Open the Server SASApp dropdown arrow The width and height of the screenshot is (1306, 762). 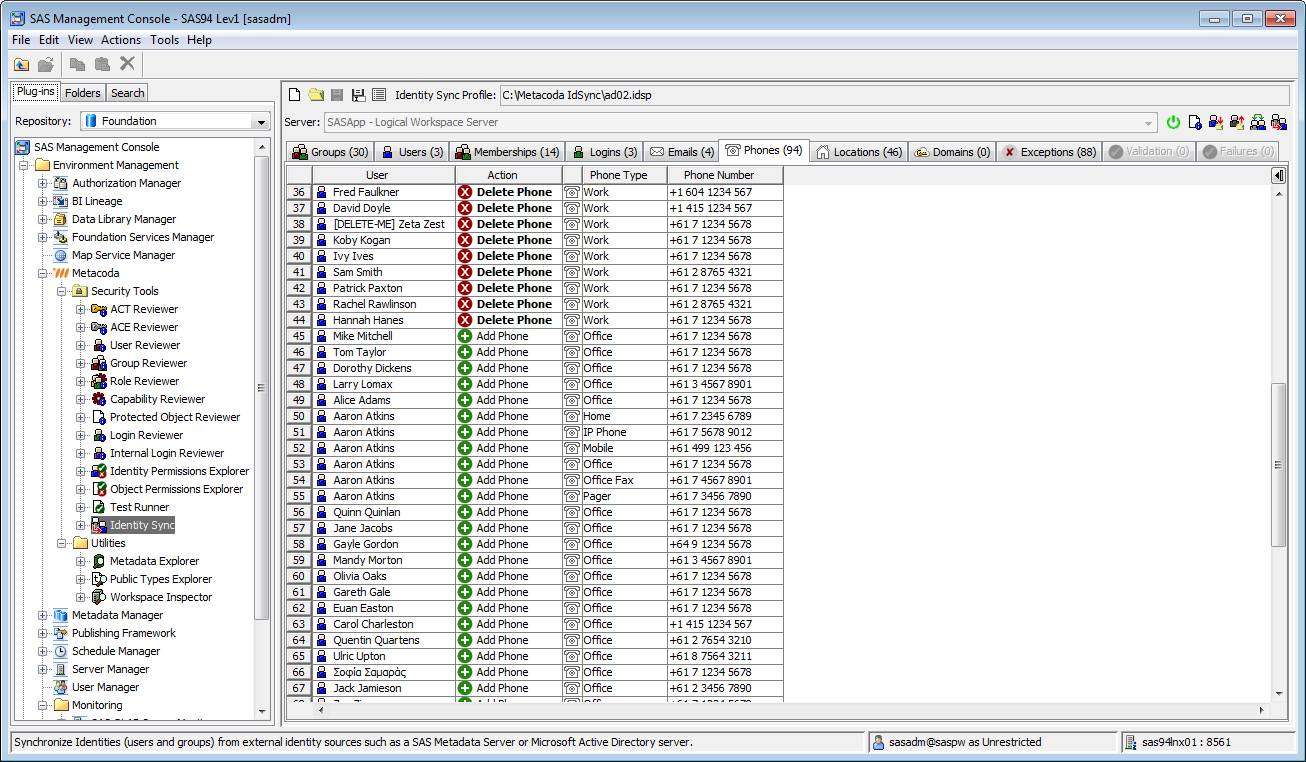1150,122
